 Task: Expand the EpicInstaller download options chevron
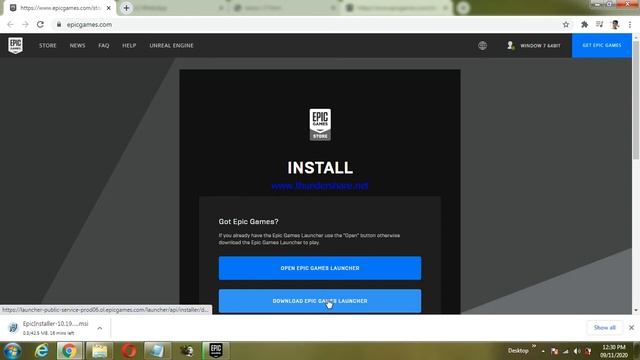[x=100, y=328]
